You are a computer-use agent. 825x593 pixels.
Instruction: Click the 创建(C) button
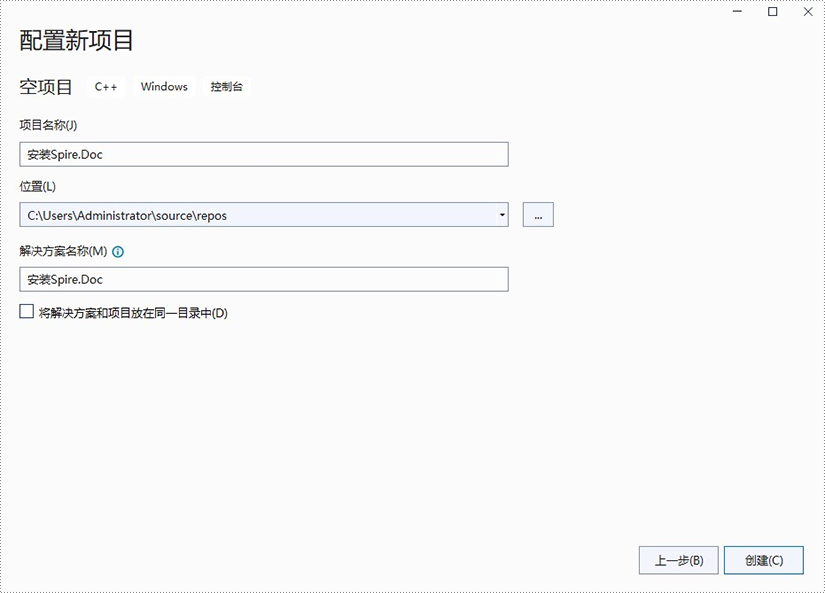[x=763, y=560]
